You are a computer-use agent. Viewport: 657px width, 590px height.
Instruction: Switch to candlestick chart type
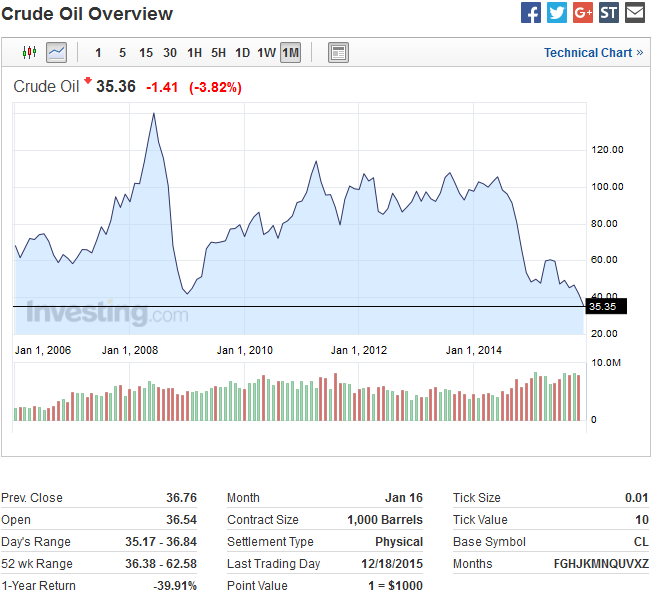(x=29, y=52)
